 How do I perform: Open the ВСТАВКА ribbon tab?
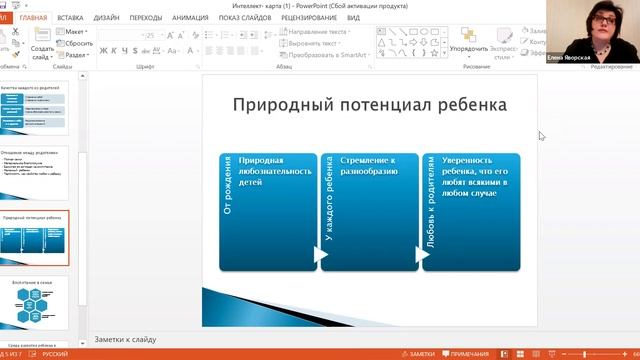tap(70, 18)
